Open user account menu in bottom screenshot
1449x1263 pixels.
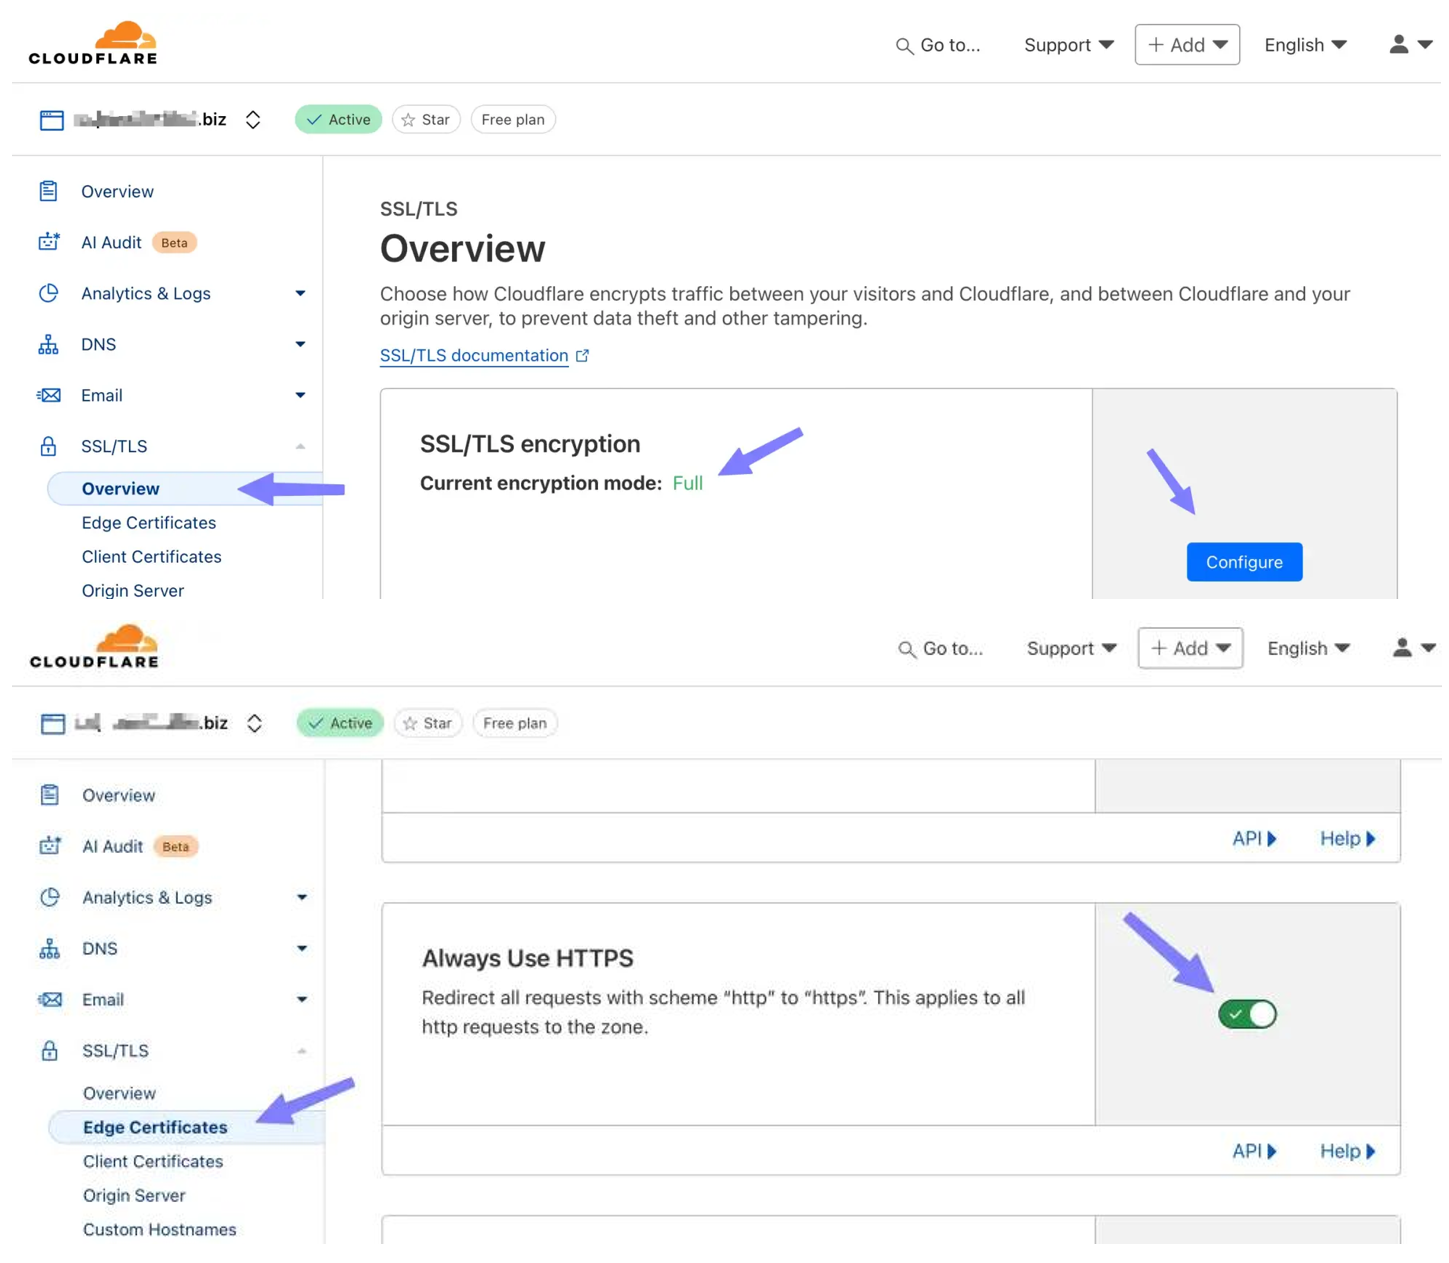click(x=1414, y=648)
